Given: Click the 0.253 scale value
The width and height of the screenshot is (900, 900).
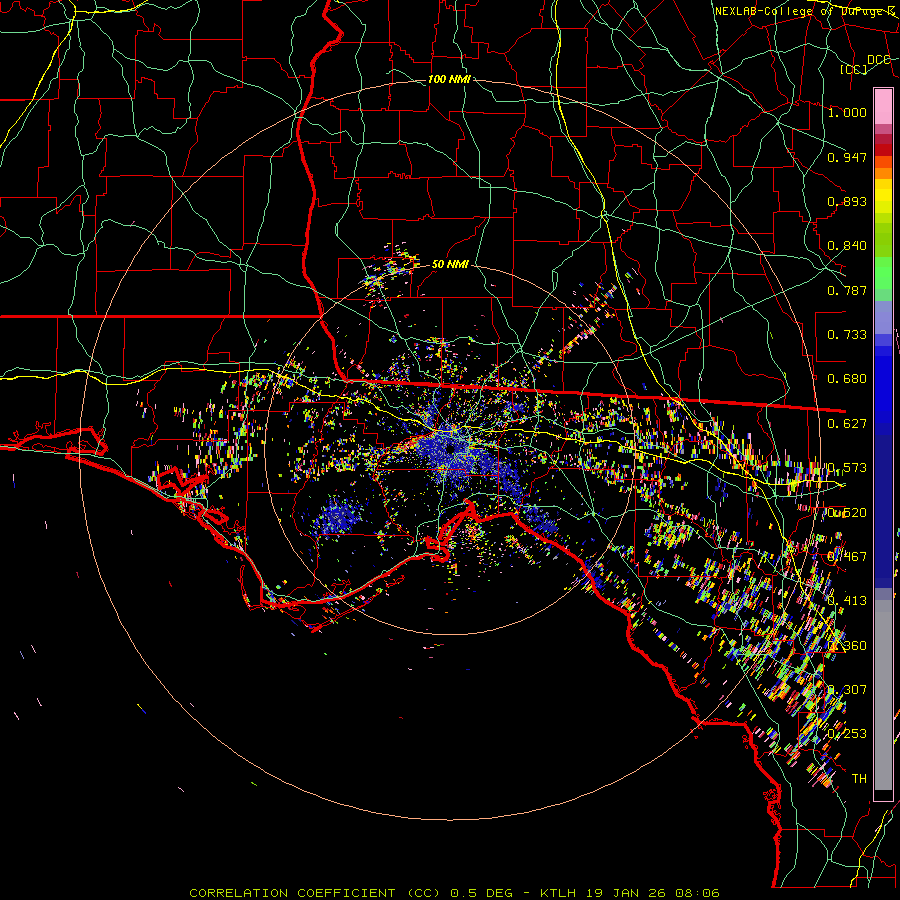Looking at the screenshot, I should click(x=847, y=734).
